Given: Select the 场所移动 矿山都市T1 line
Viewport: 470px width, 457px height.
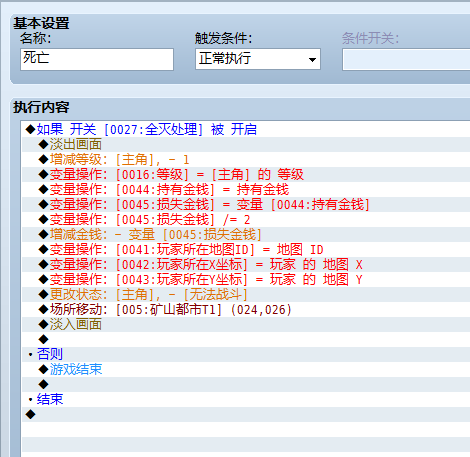Looking at the screenshot, I should click(246, 309).
